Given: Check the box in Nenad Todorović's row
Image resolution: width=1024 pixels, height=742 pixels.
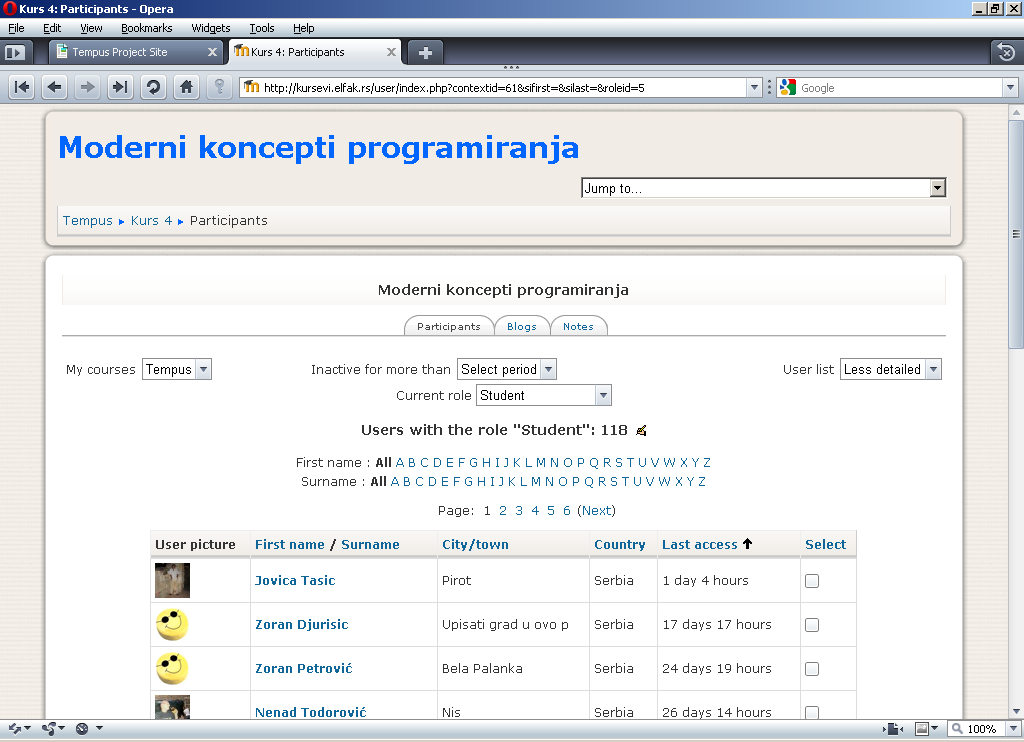Looking at the screenshot, I should [812, 712].
